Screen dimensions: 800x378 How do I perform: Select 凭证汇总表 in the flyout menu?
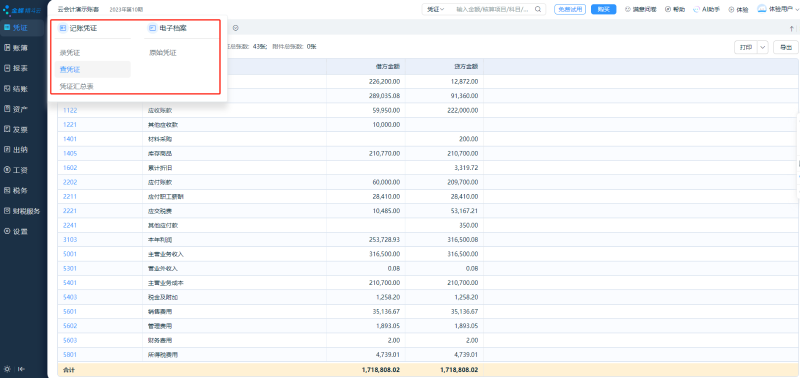point(77,87)
